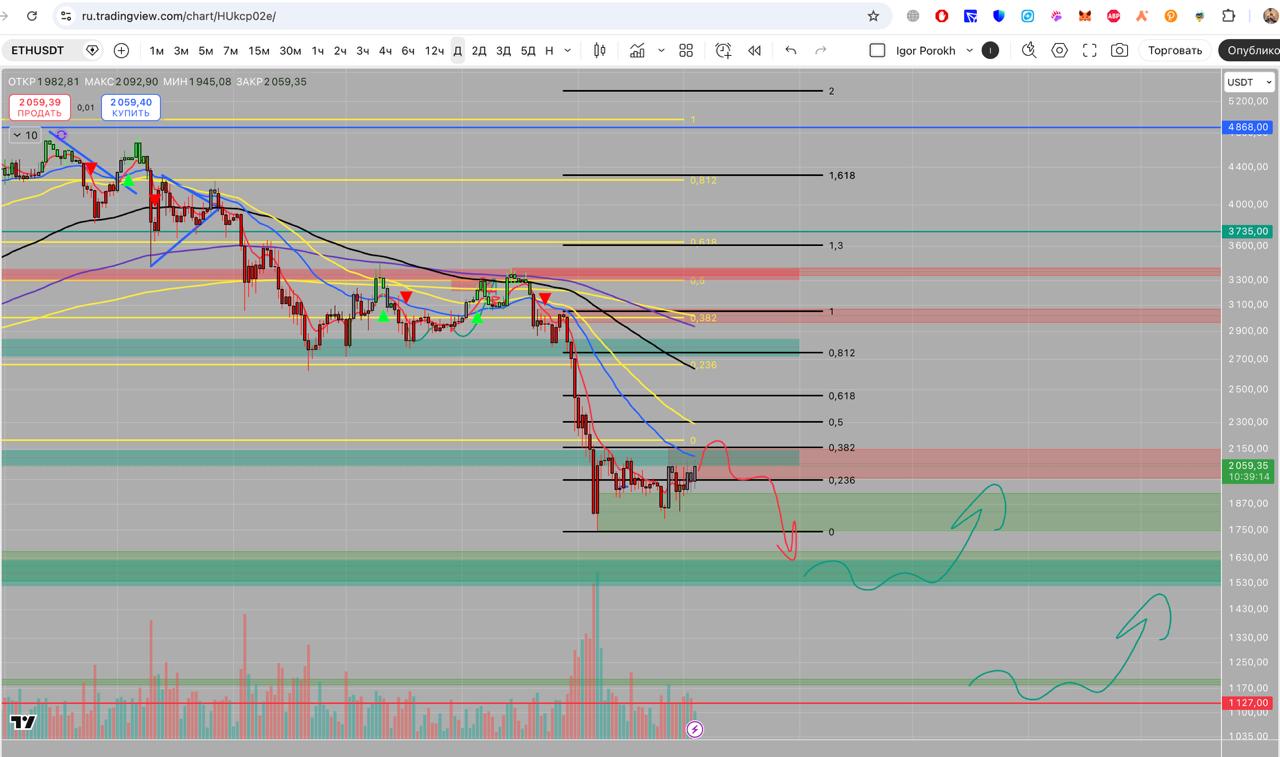Enter fullscreen chart mode
The width and height of the screenshot is (1280, 757).
click(1090, 51)
